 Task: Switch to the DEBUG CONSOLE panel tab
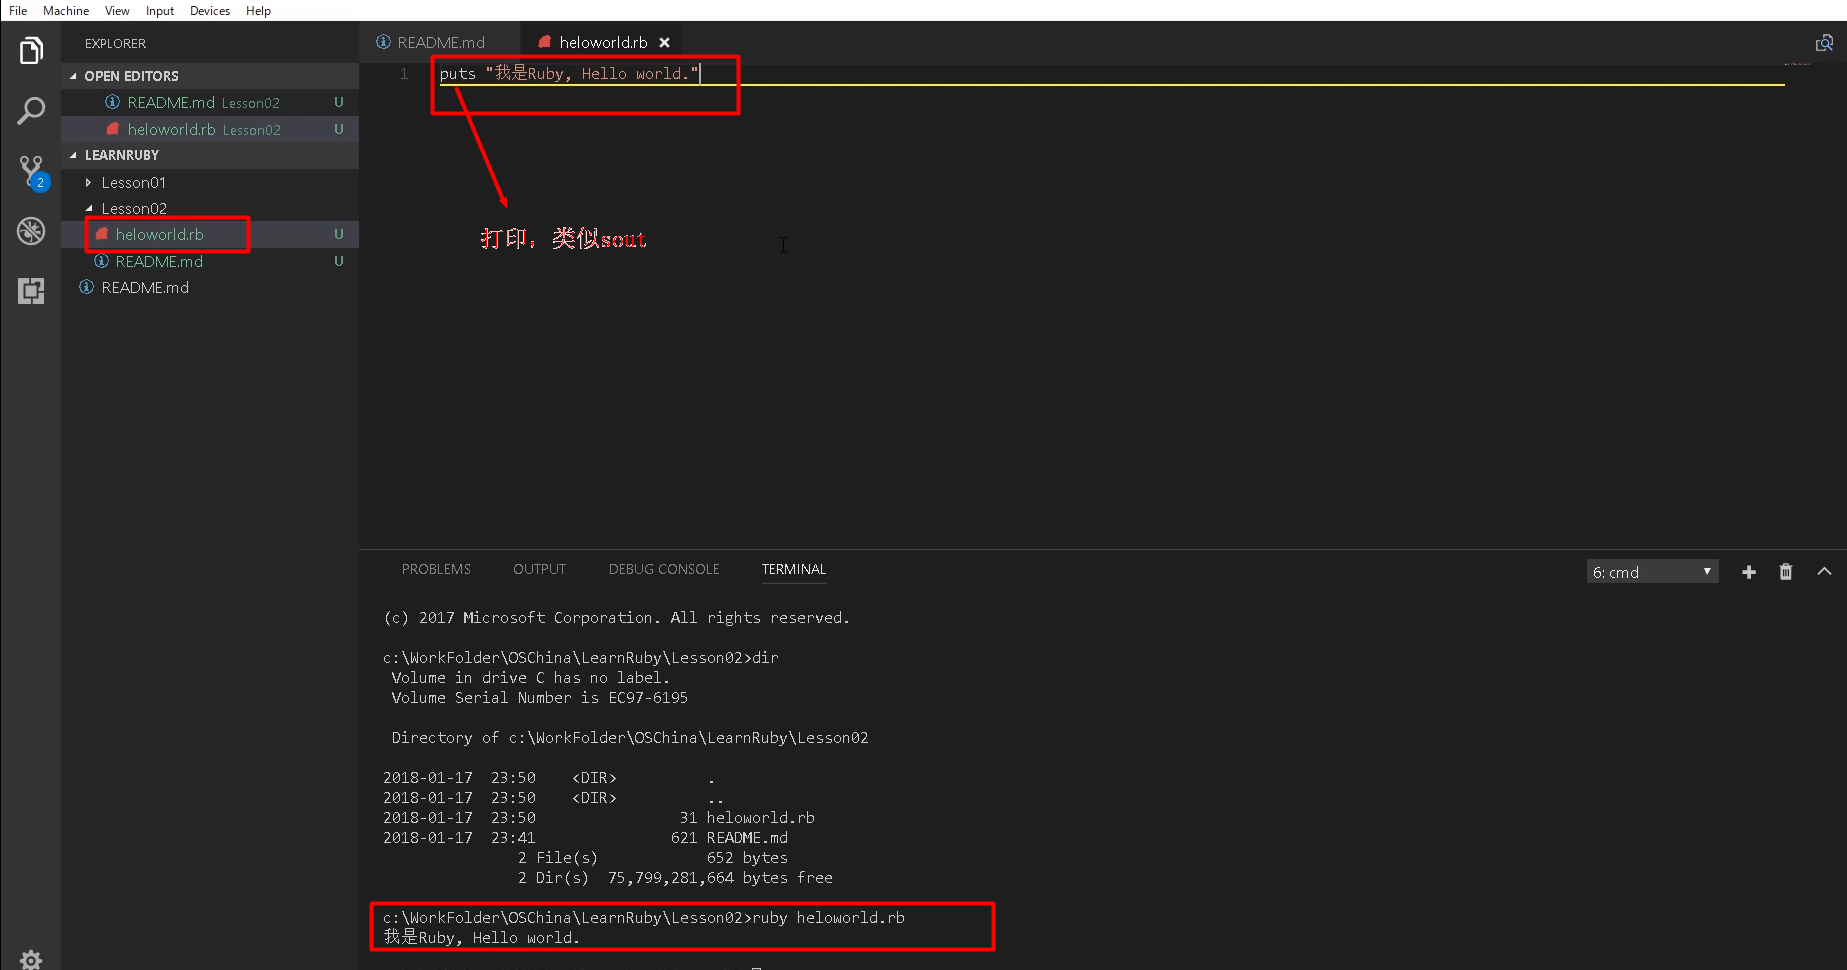664,569
